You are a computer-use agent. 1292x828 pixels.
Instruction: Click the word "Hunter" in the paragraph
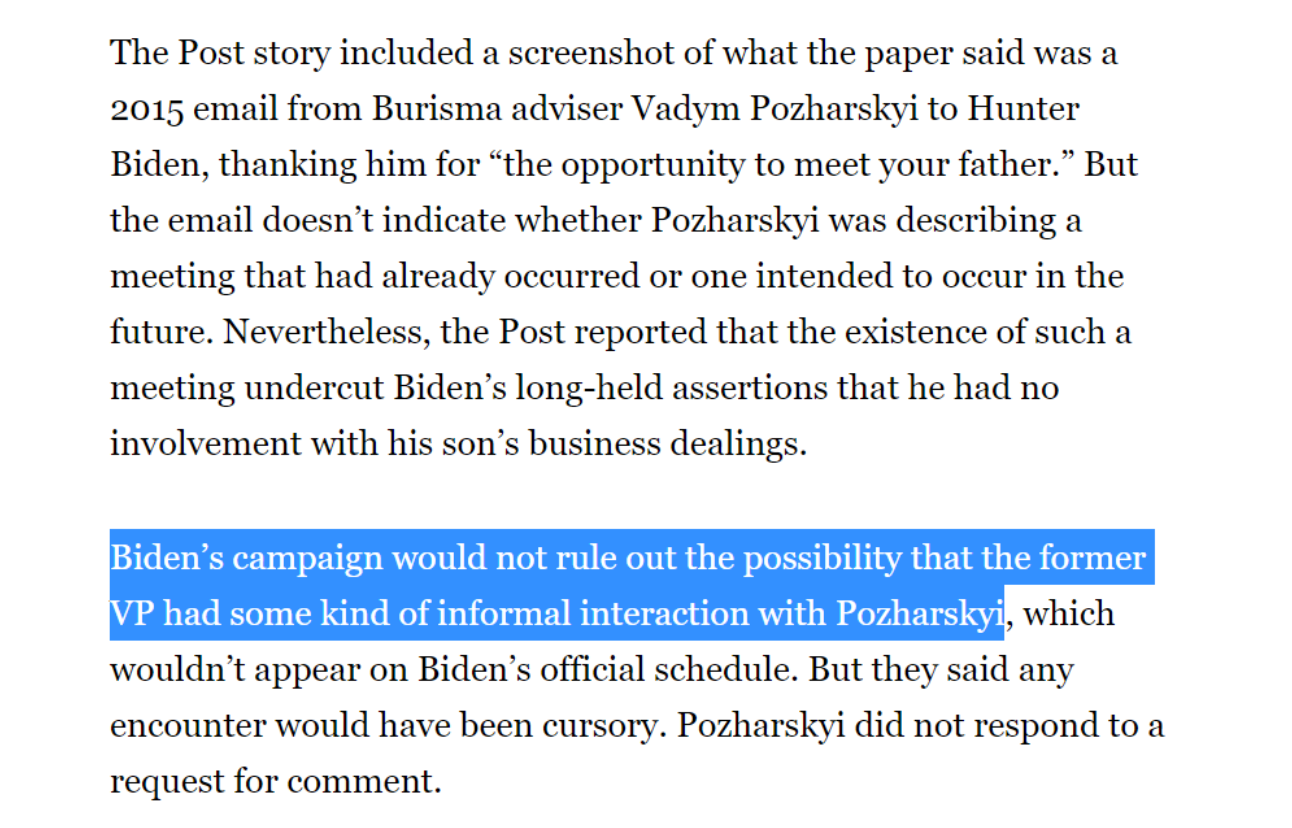pyautogui.click(x=1022, y=109)
